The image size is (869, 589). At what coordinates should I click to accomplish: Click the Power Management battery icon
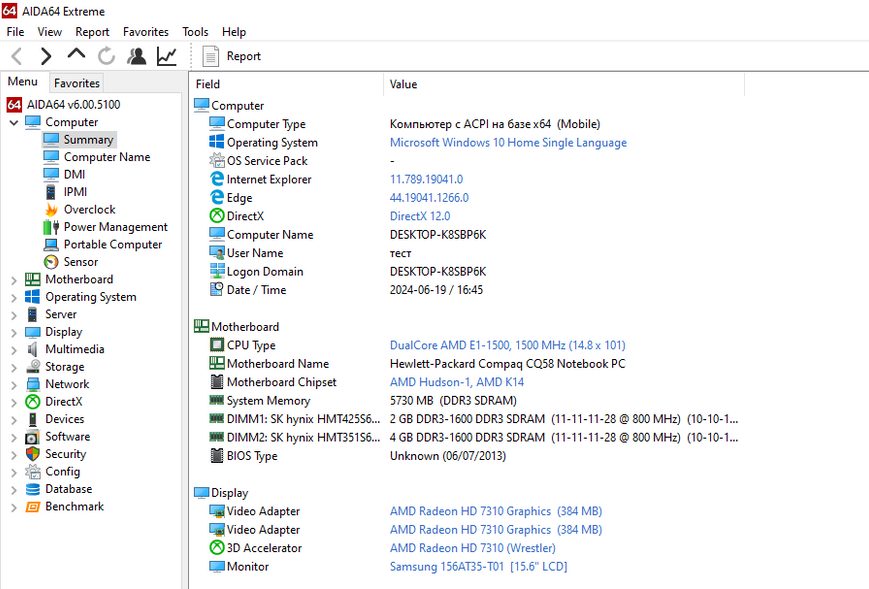pyautogui.click(x=51, y=227)
